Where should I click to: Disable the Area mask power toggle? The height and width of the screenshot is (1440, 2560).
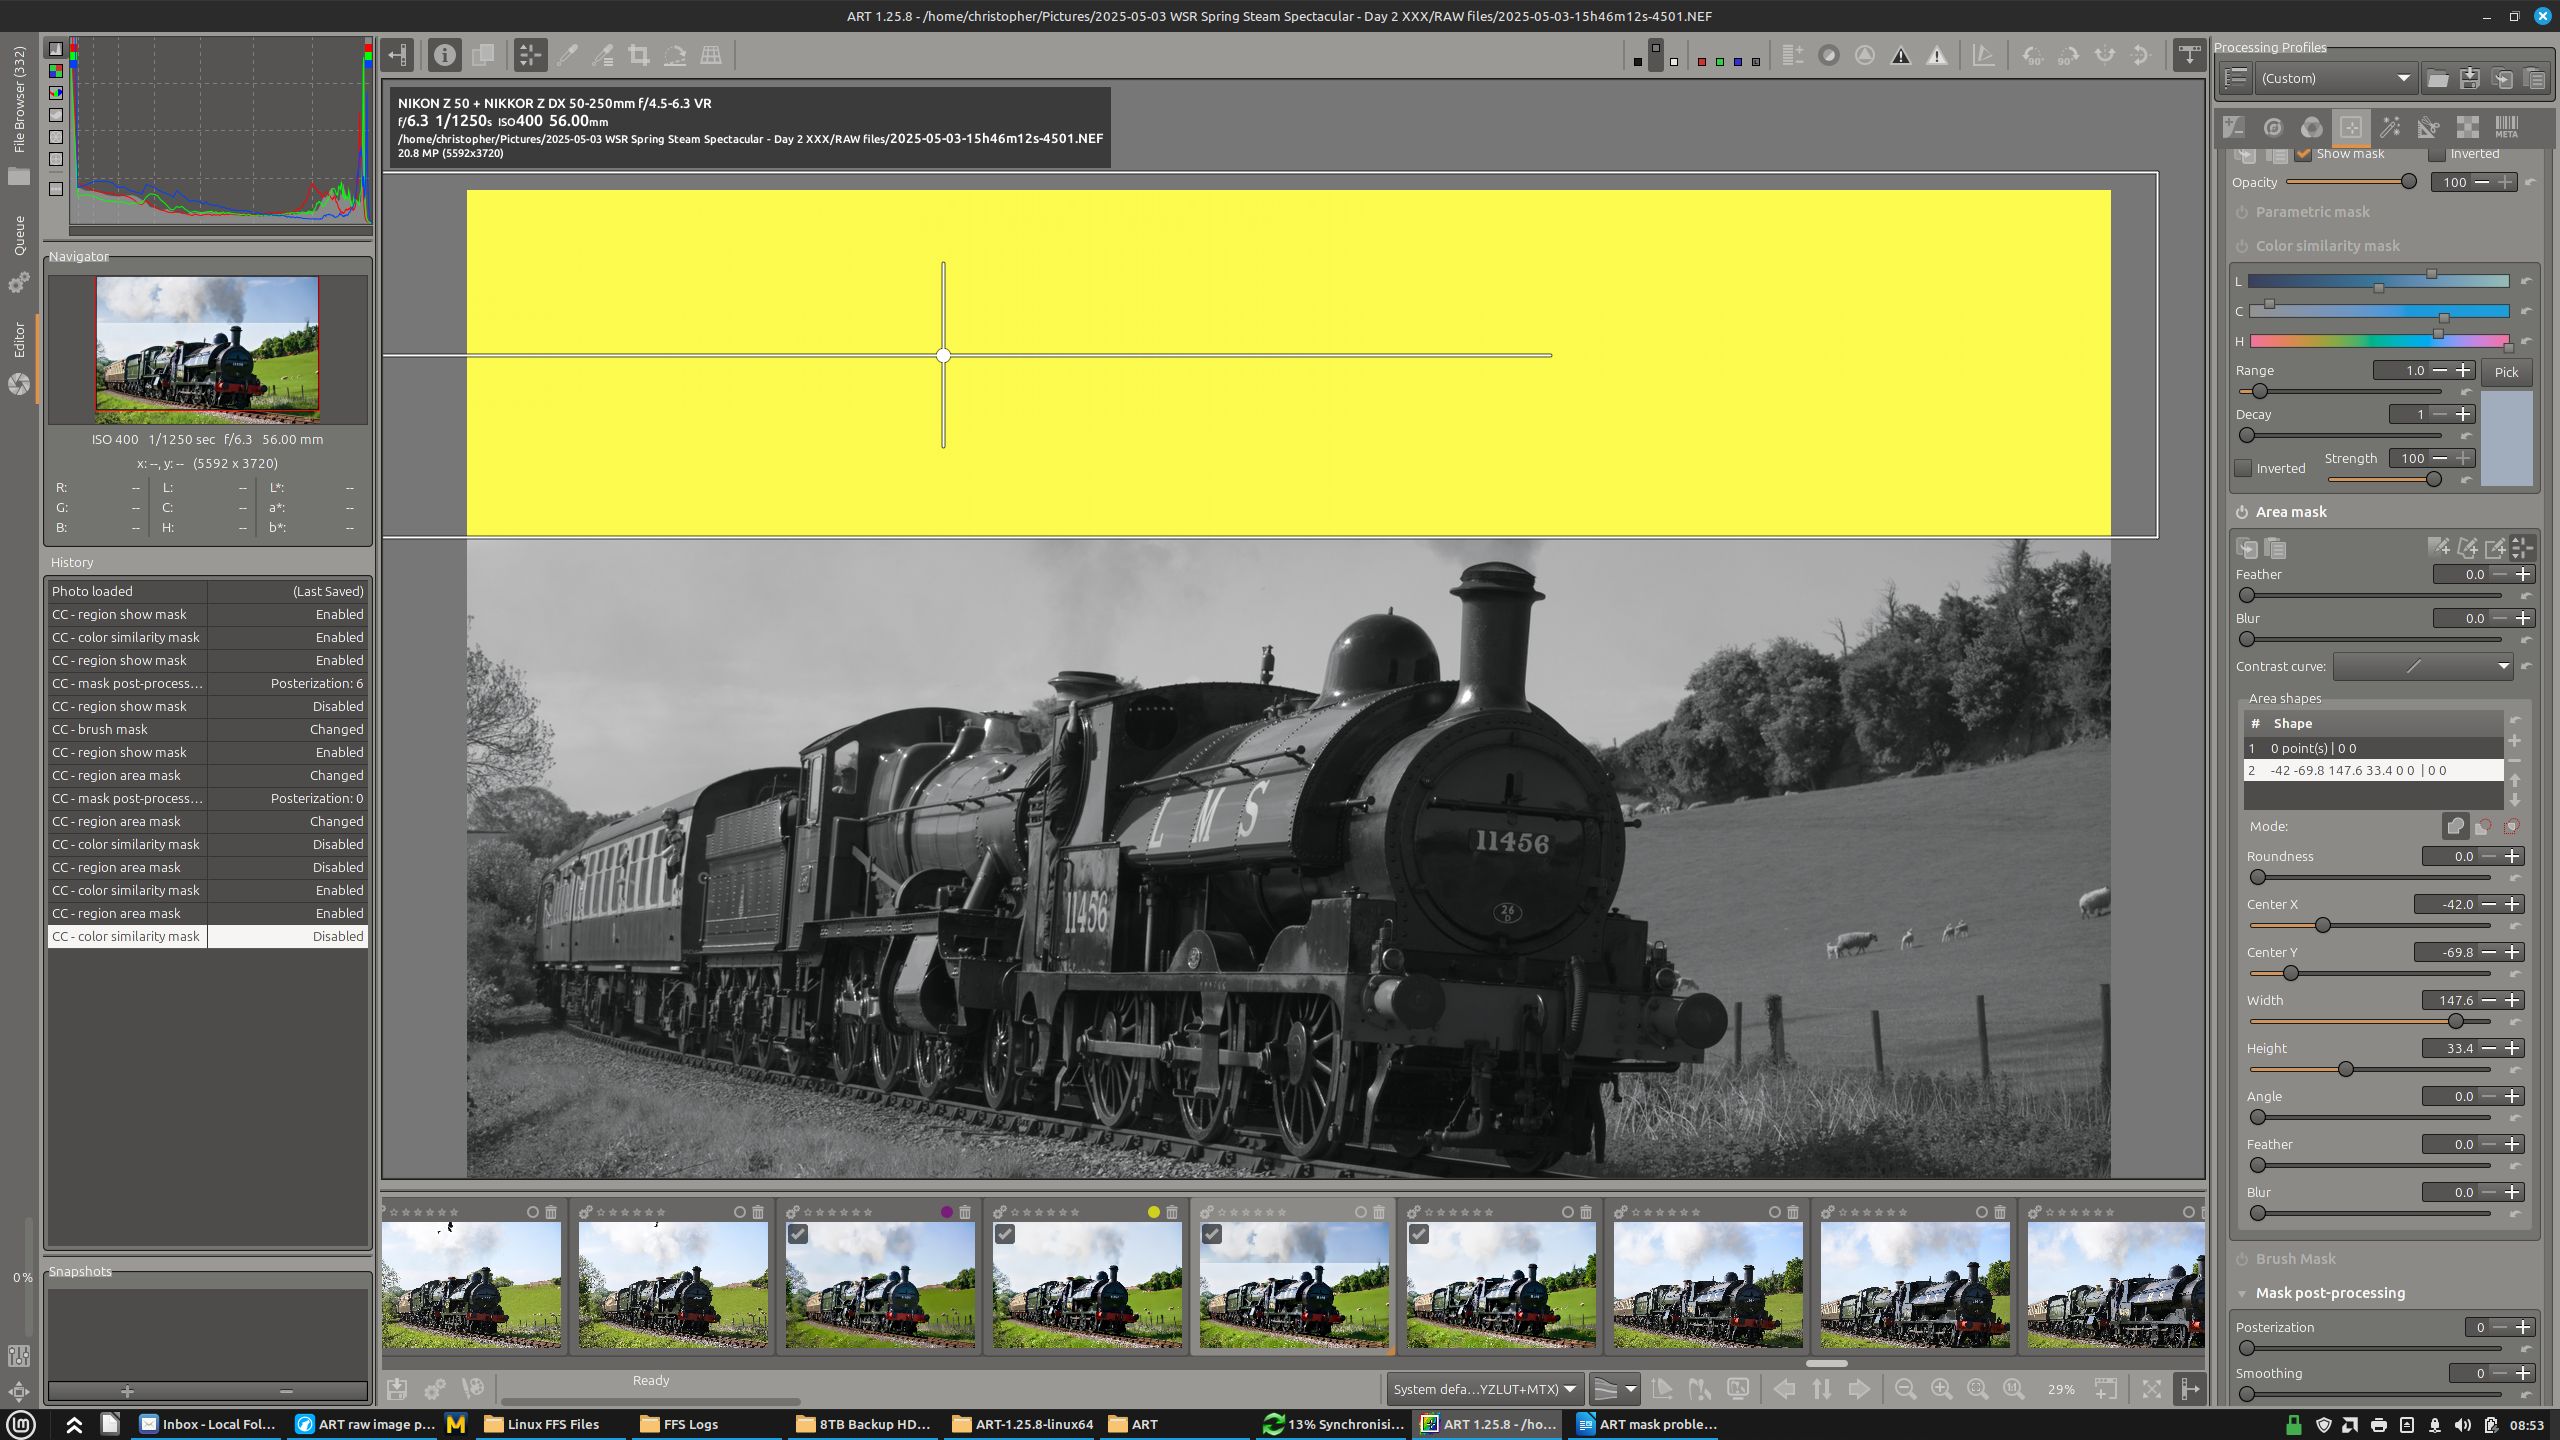click(x=2242, y=512)
